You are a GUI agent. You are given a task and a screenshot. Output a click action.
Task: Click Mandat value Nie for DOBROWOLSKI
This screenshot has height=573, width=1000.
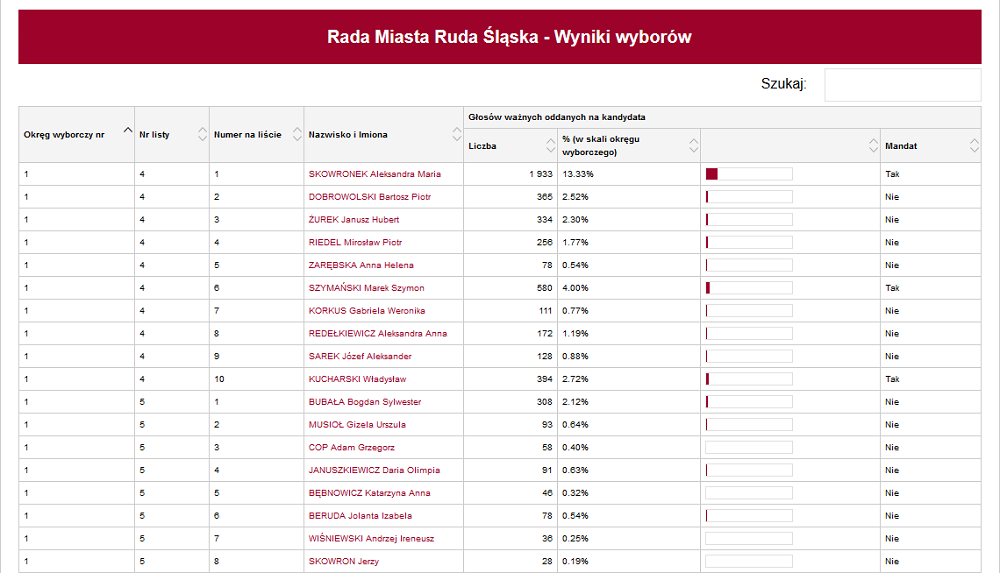[x=892, y=197]
